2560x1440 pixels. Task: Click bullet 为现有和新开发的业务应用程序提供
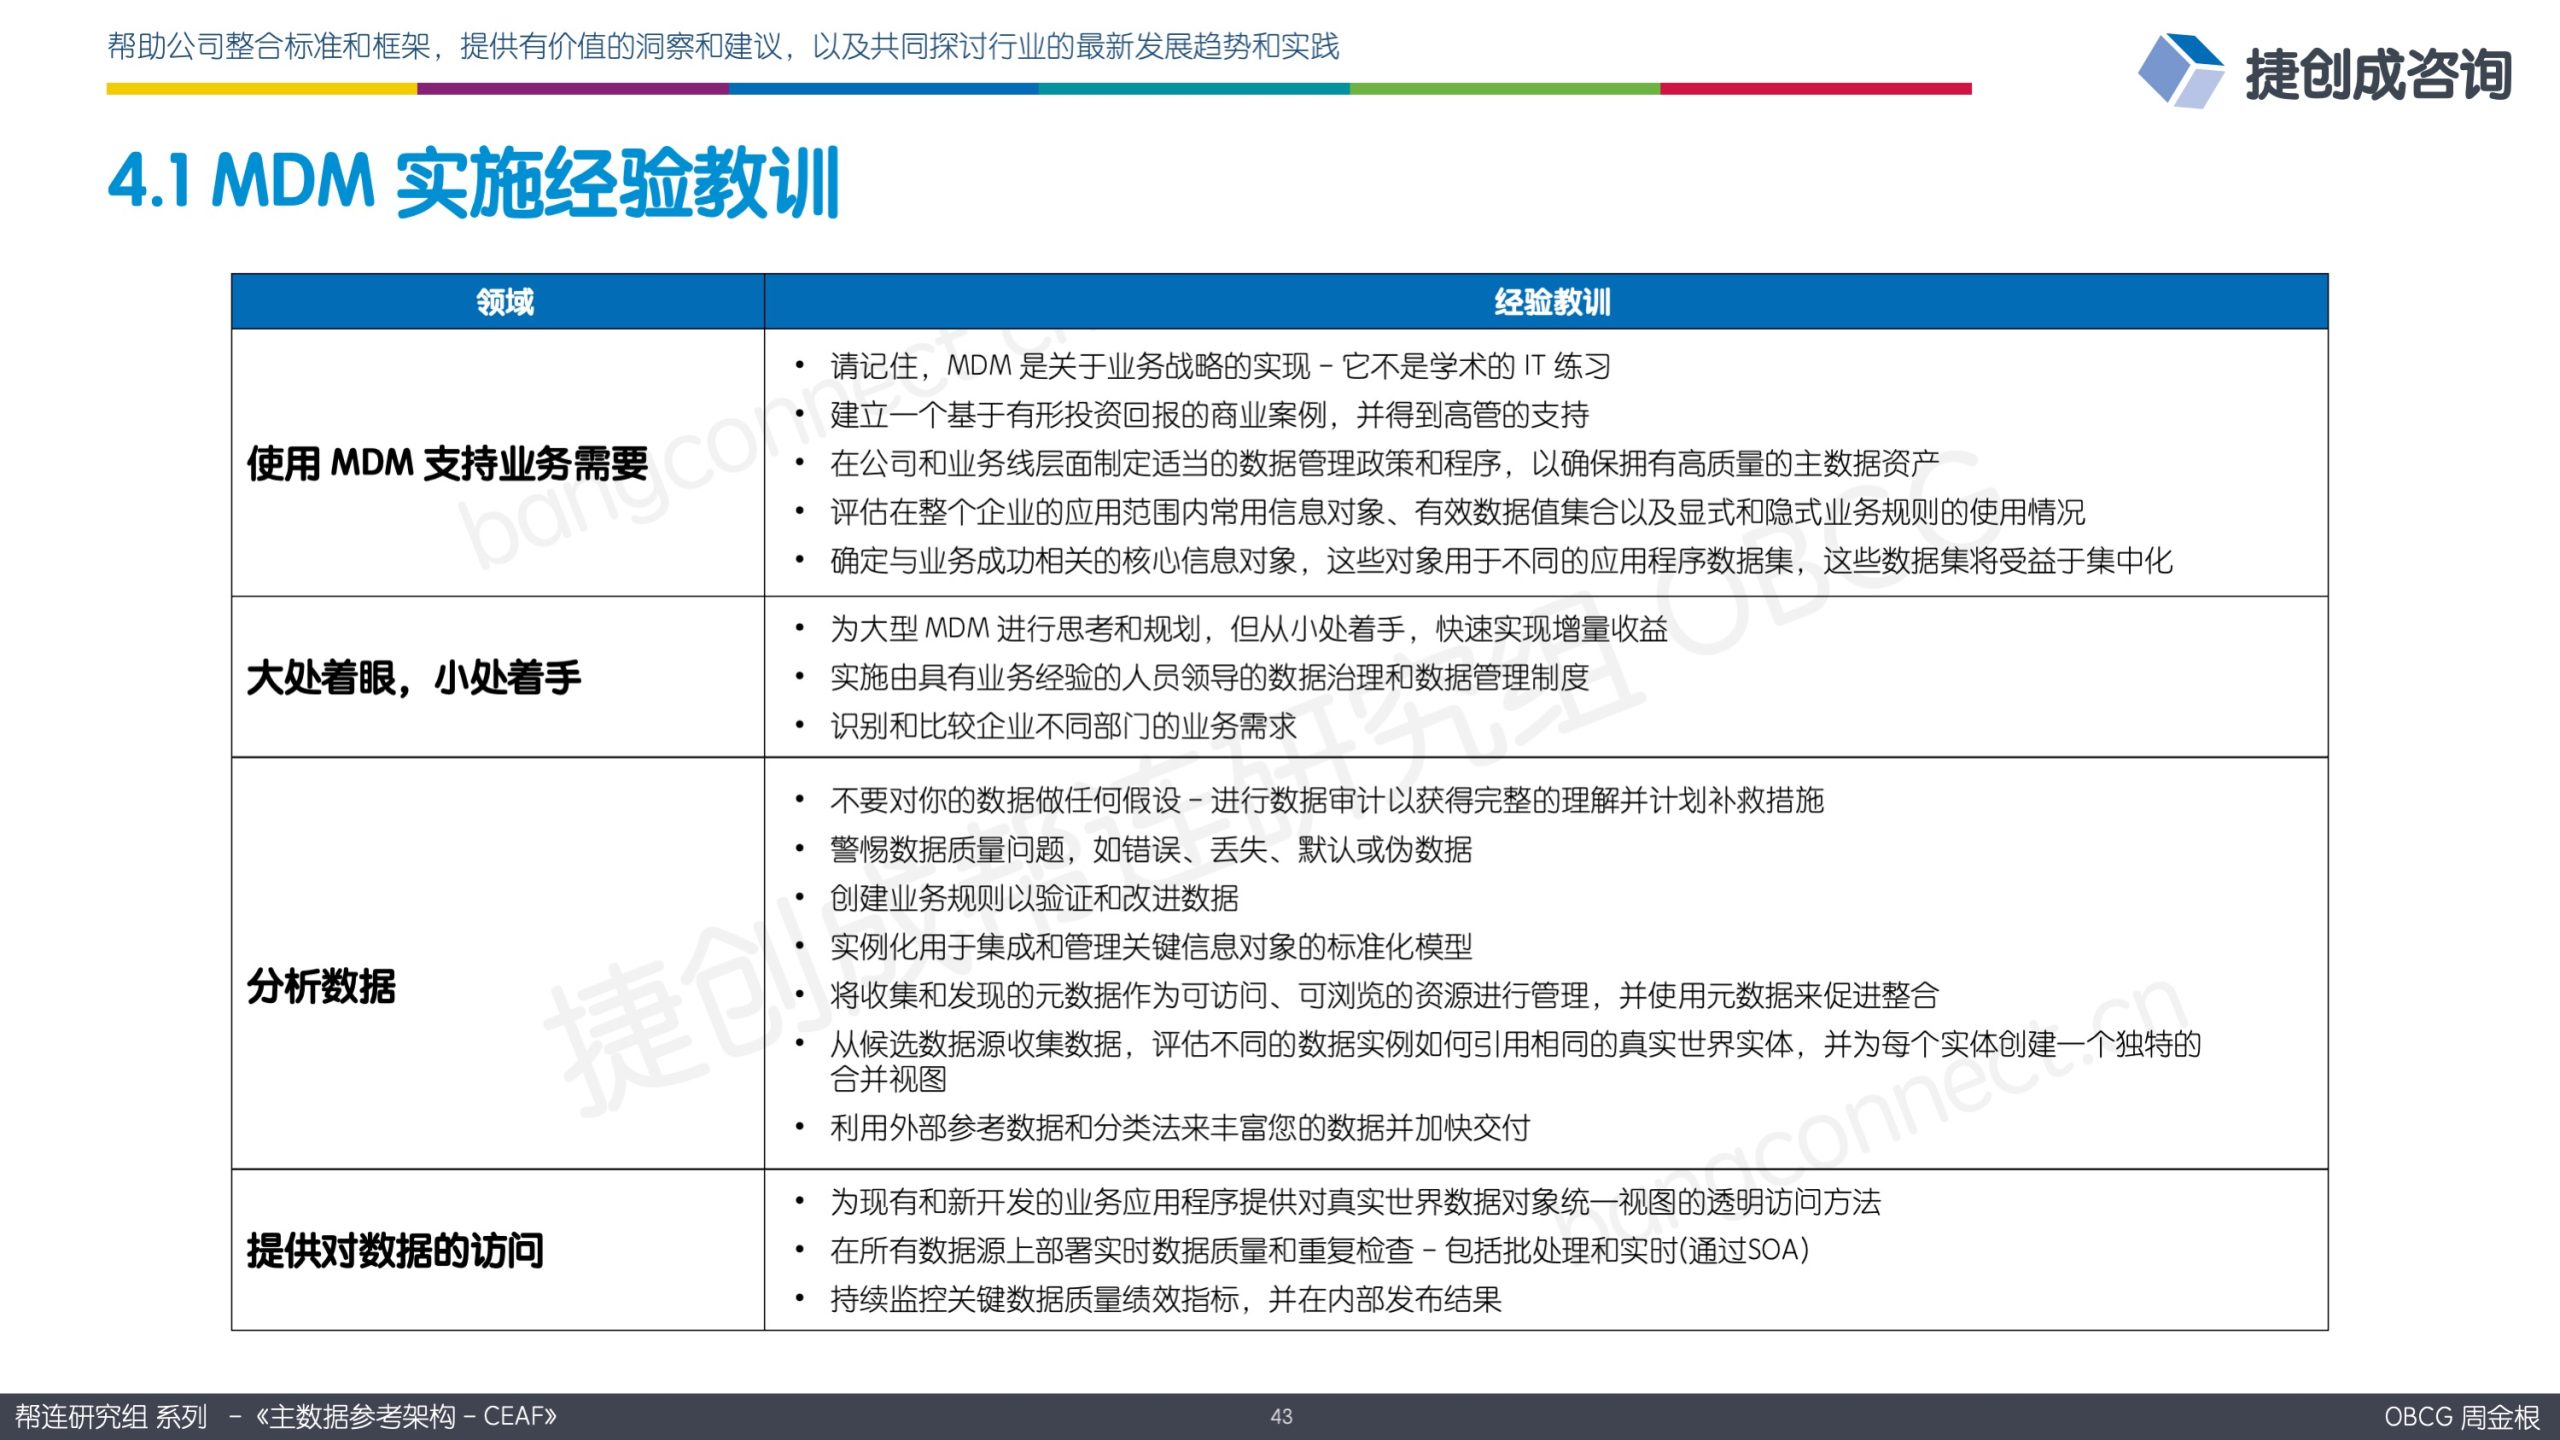point(1355,1202)
